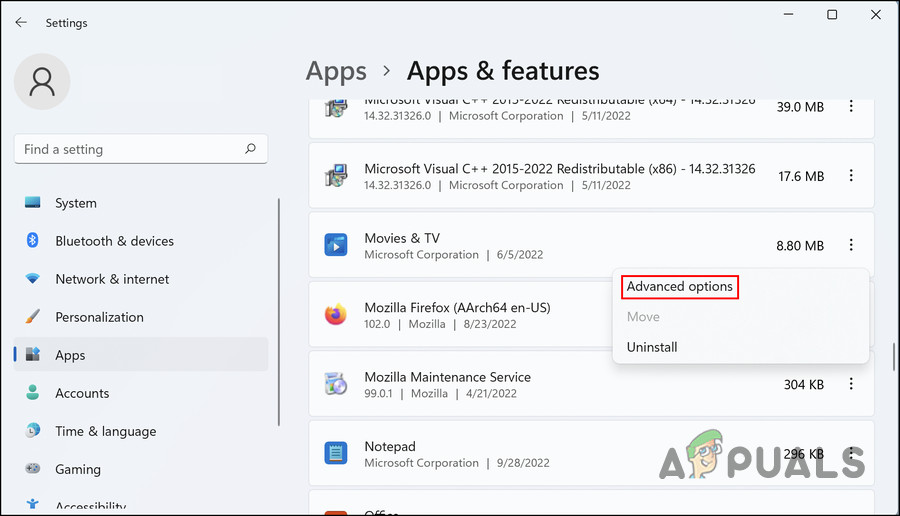
Task: Open the user profile avatar
Action: click(42, 82)
